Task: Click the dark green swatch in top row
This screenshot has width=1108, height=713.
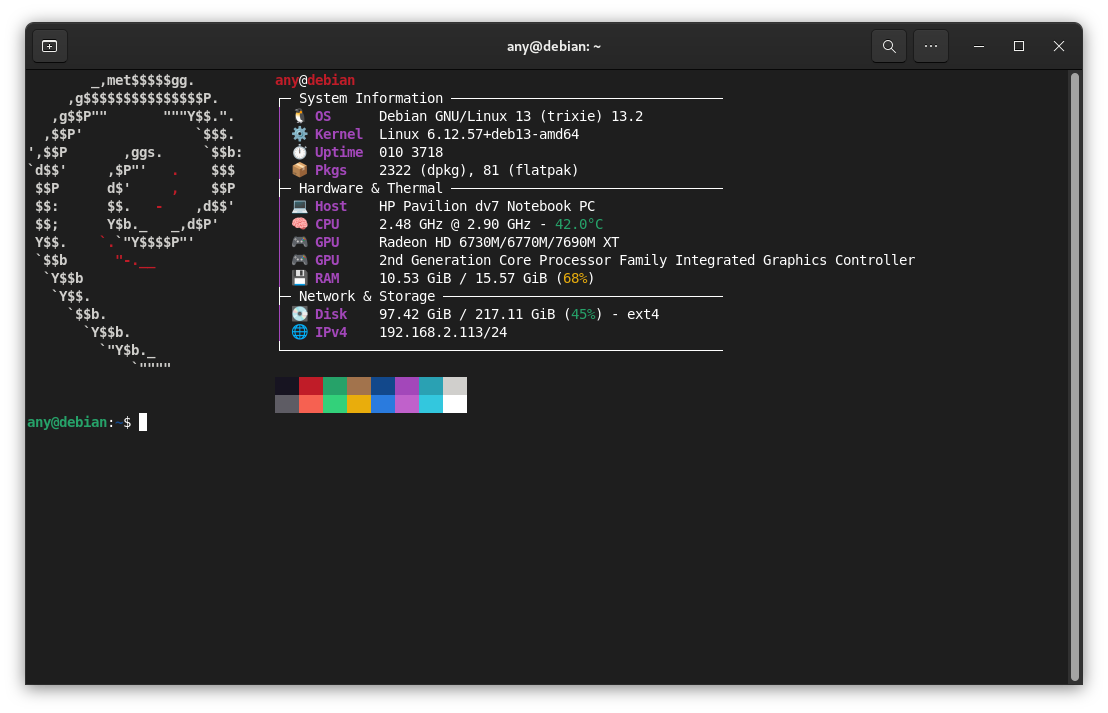Action: click(335, 386)
